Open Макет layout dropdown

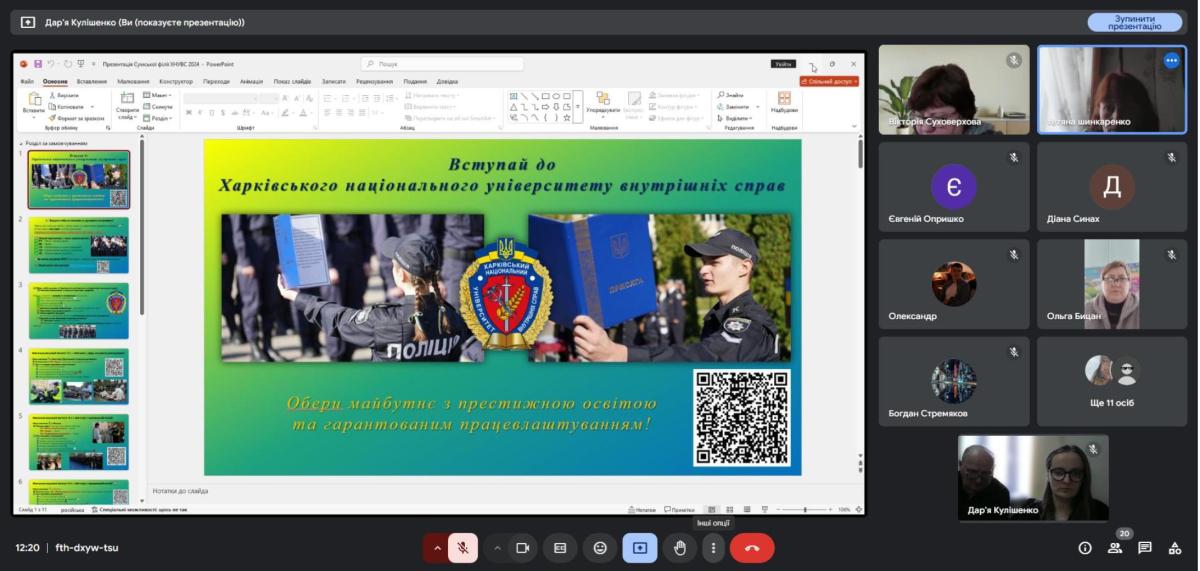click(x=157, y=95)
